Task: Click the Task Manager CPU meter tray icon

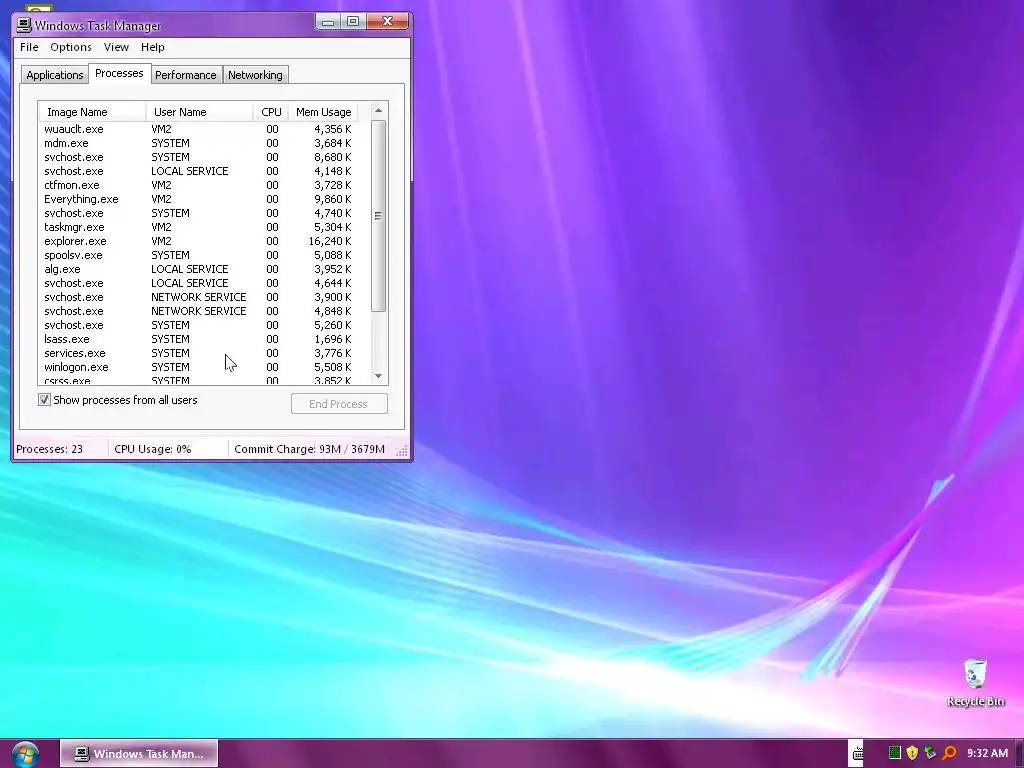Action: 895,753
